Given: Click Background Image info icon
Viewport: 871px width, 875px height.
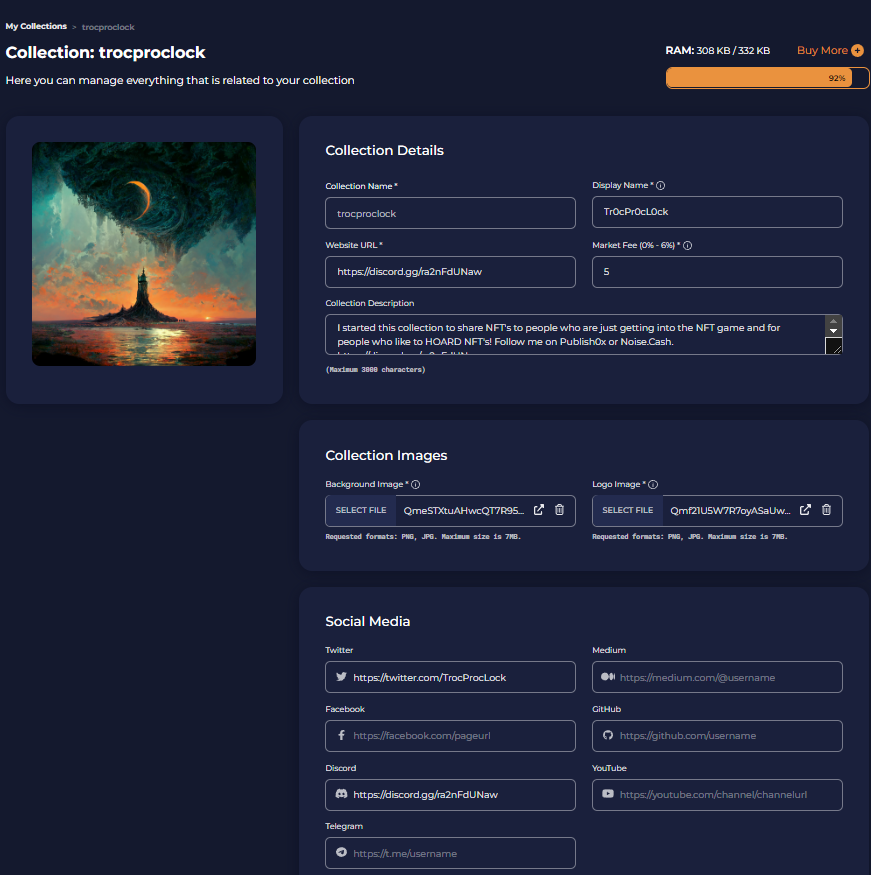Looking at the screenshot, I should pyautogui.click(x=416, y=484).
